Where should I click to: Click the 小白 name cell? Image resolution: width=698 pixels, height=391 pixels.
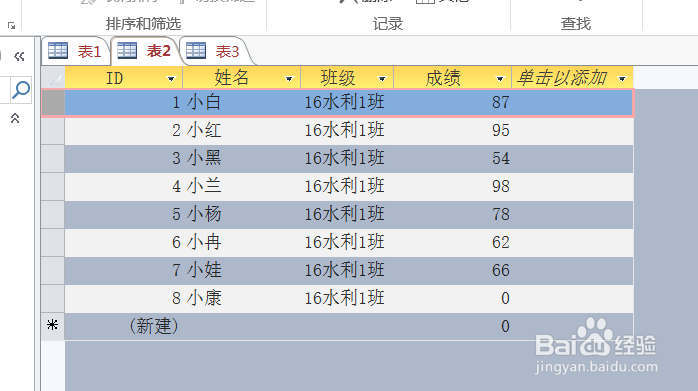(x=242, y=103)
